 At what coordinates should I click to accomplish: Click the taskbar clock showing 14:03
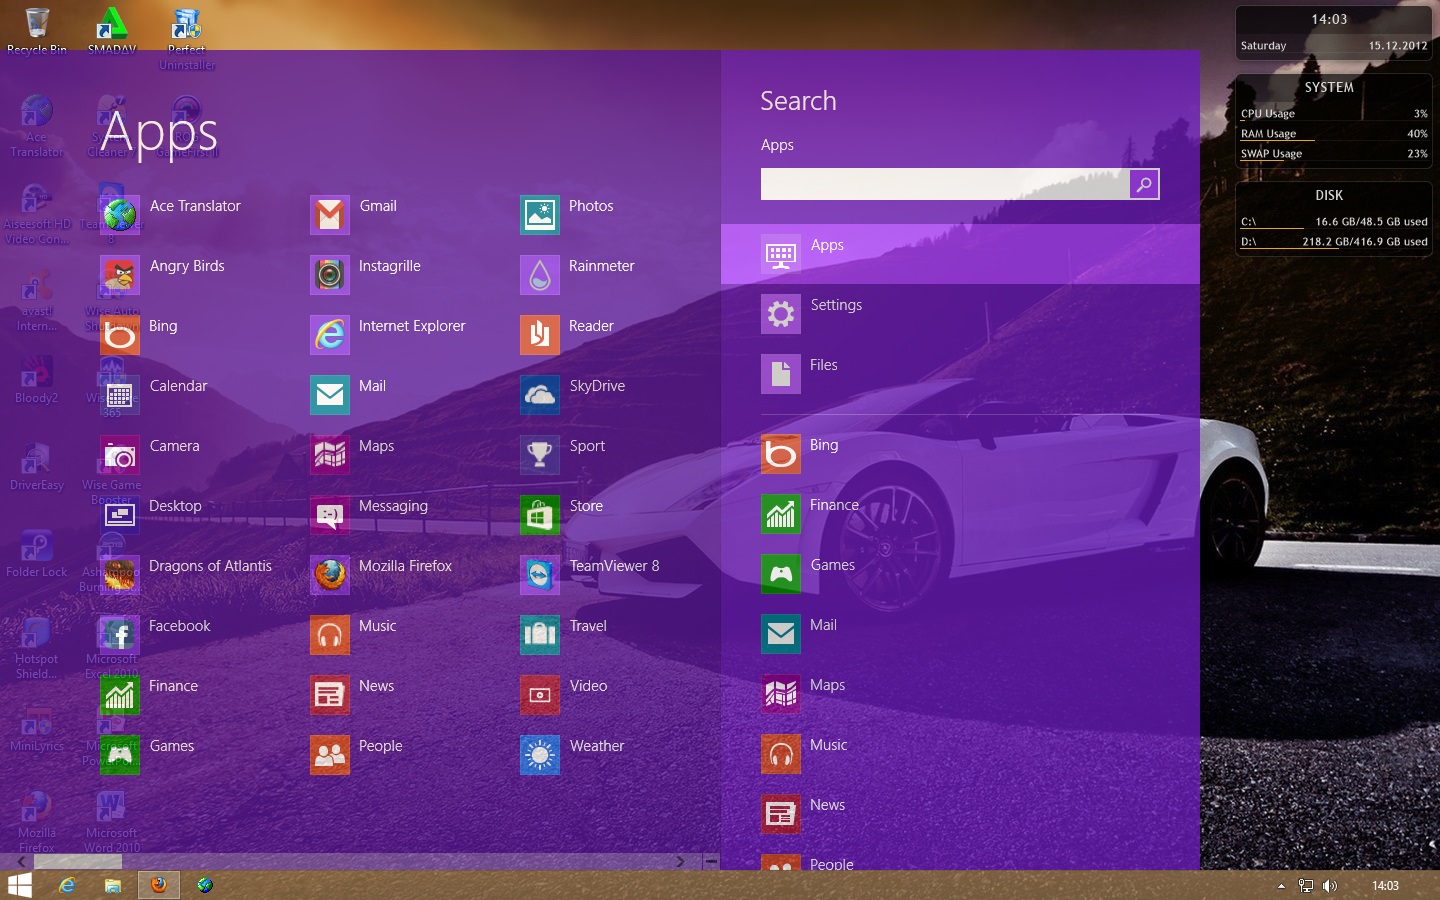point(1385,886)
